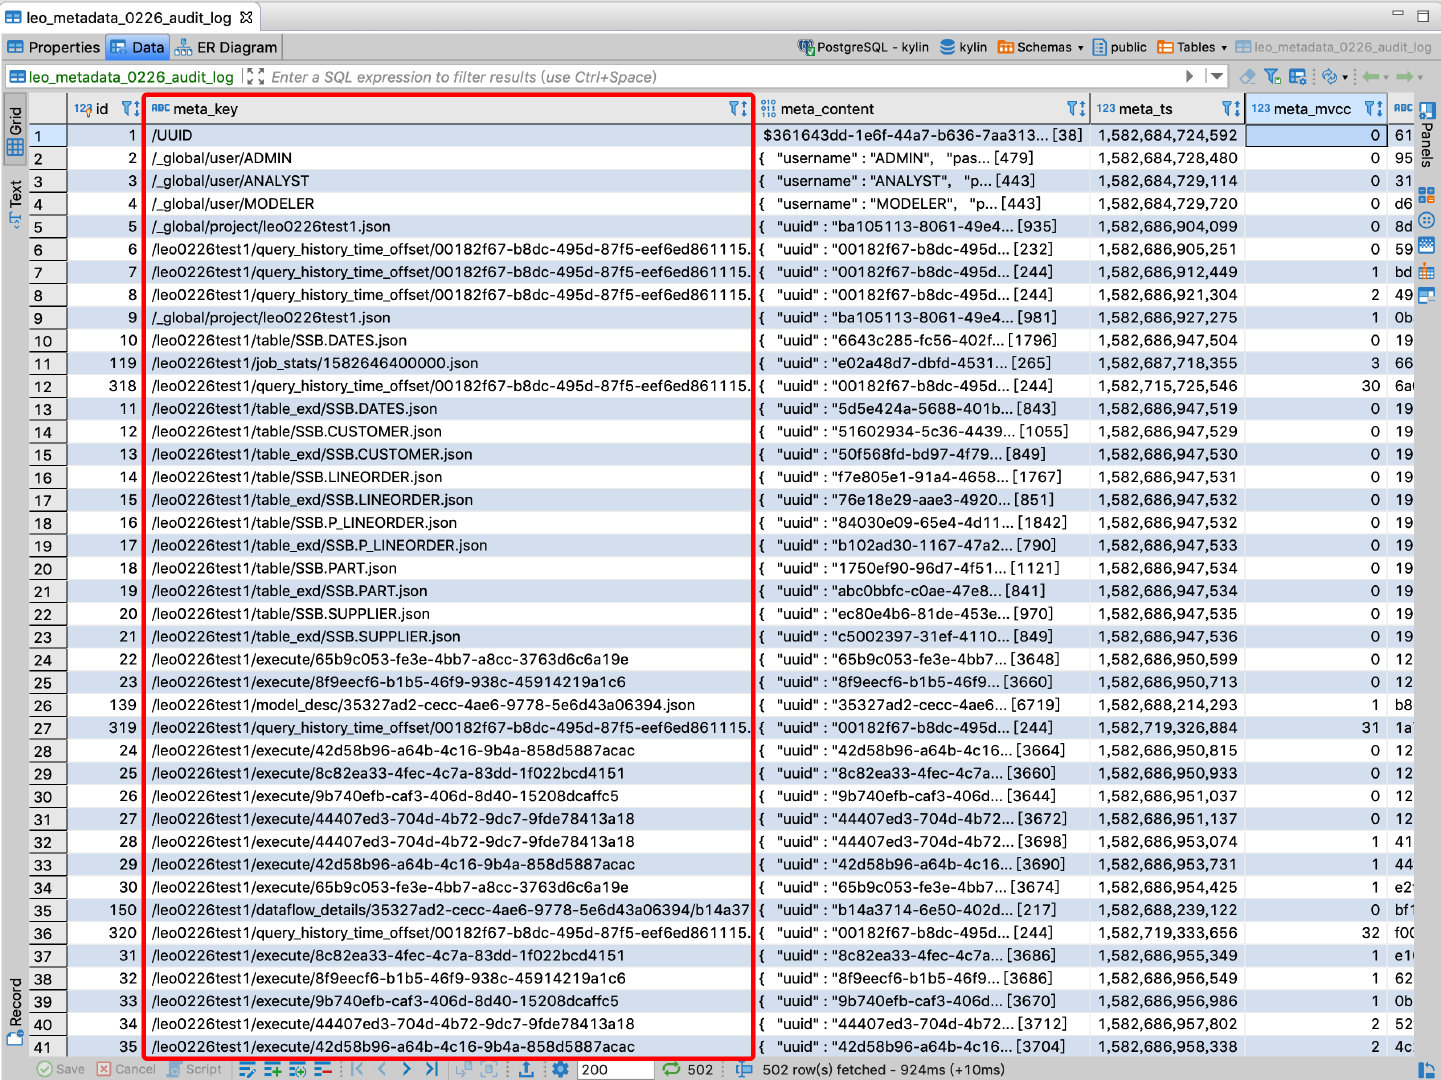This screenshot has height=1080, width=1441.
Task: Click the eraser icon to clear filter
Action: click(1247, 77)
